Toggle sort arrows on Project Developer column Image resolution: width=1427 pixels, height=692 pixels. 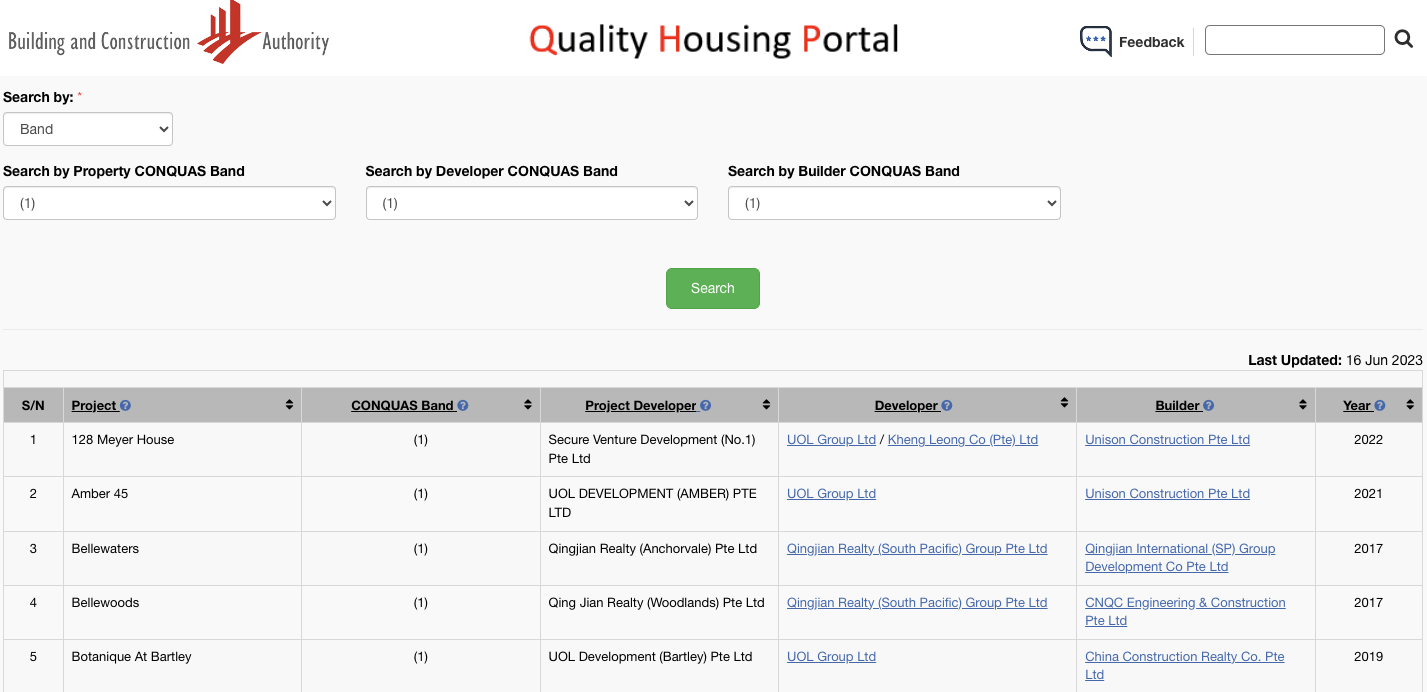coord(766,405)
